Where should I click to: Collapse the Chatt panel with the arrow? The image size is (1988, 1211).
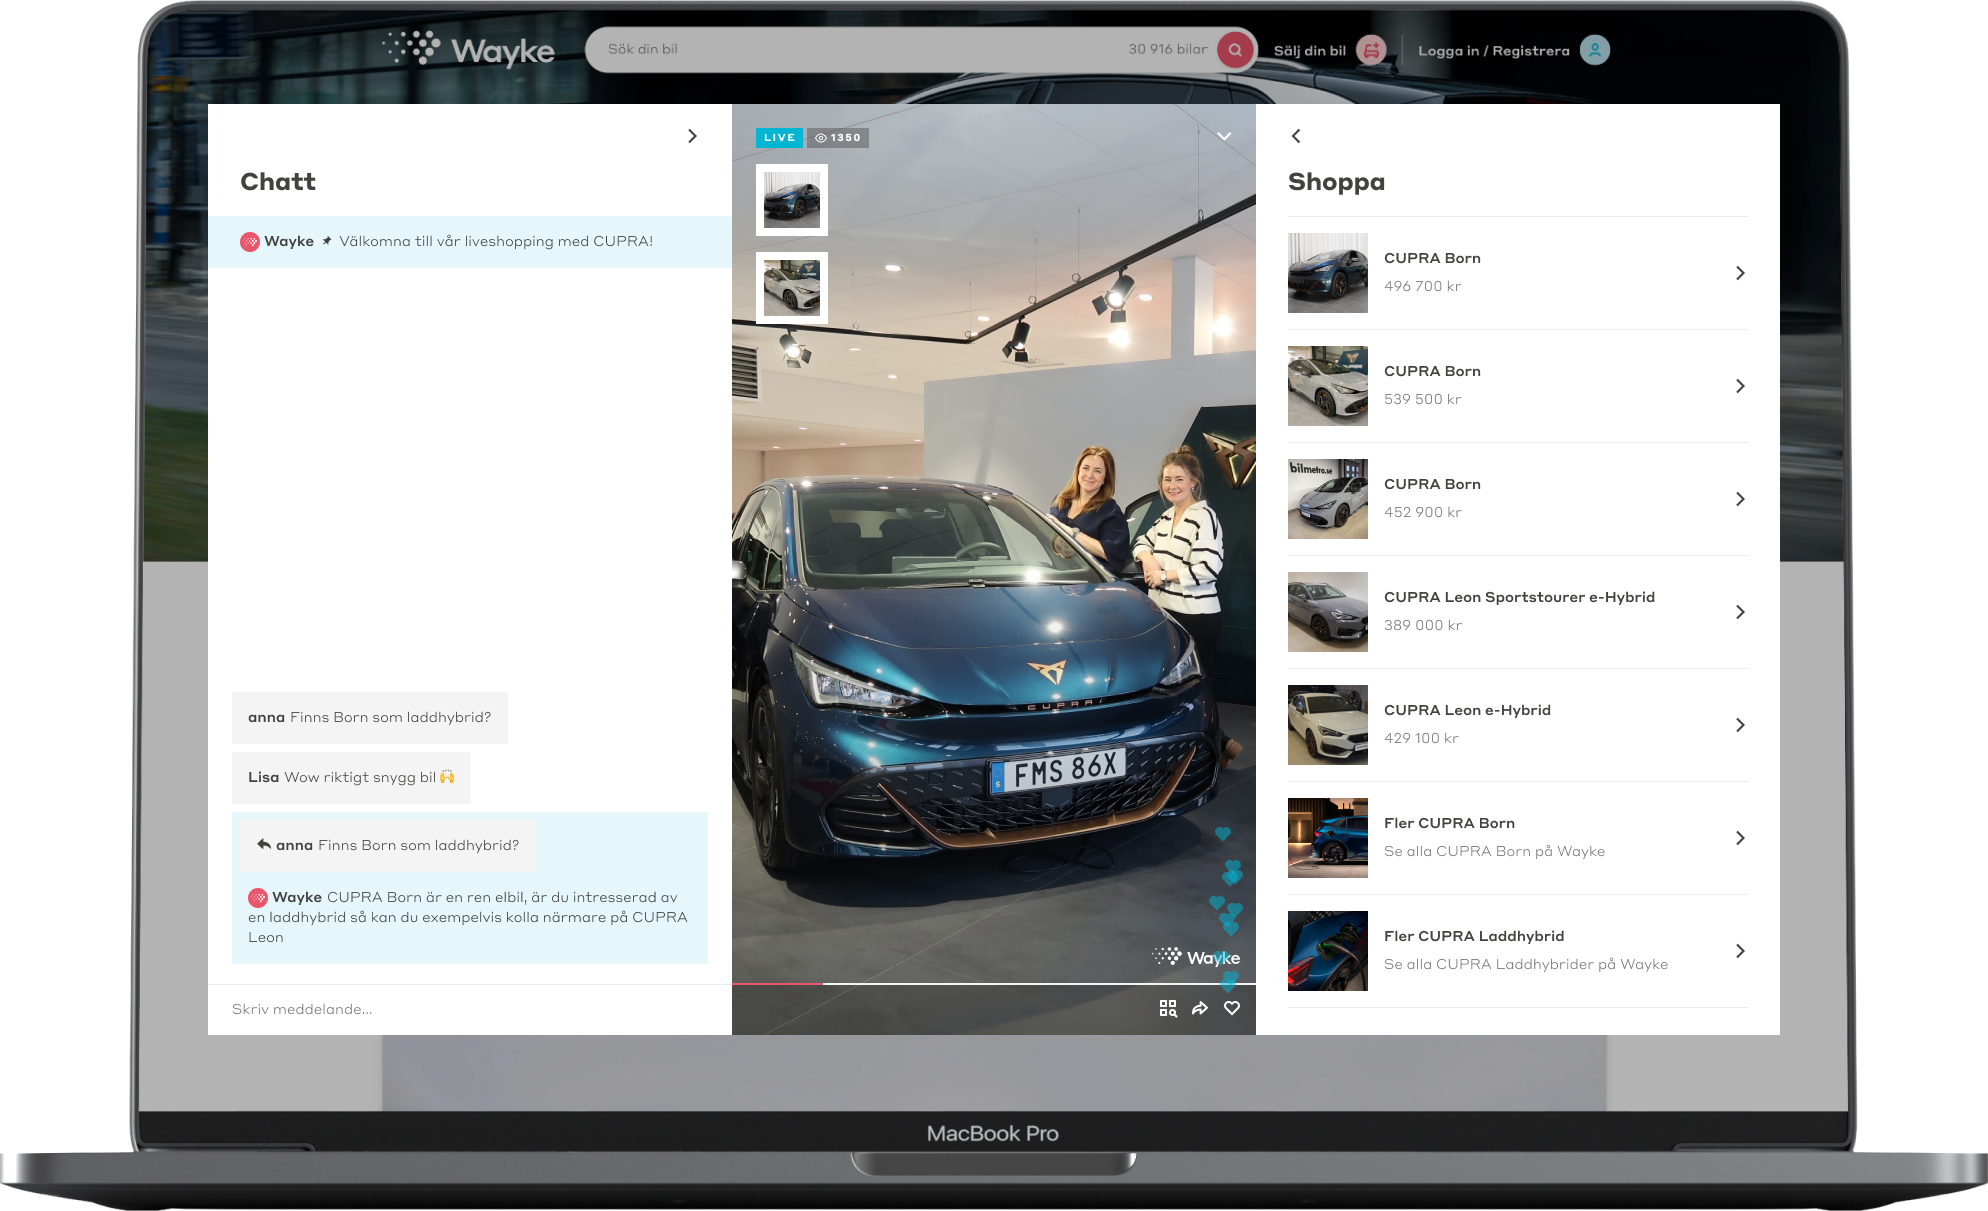(x=692, y=136)
